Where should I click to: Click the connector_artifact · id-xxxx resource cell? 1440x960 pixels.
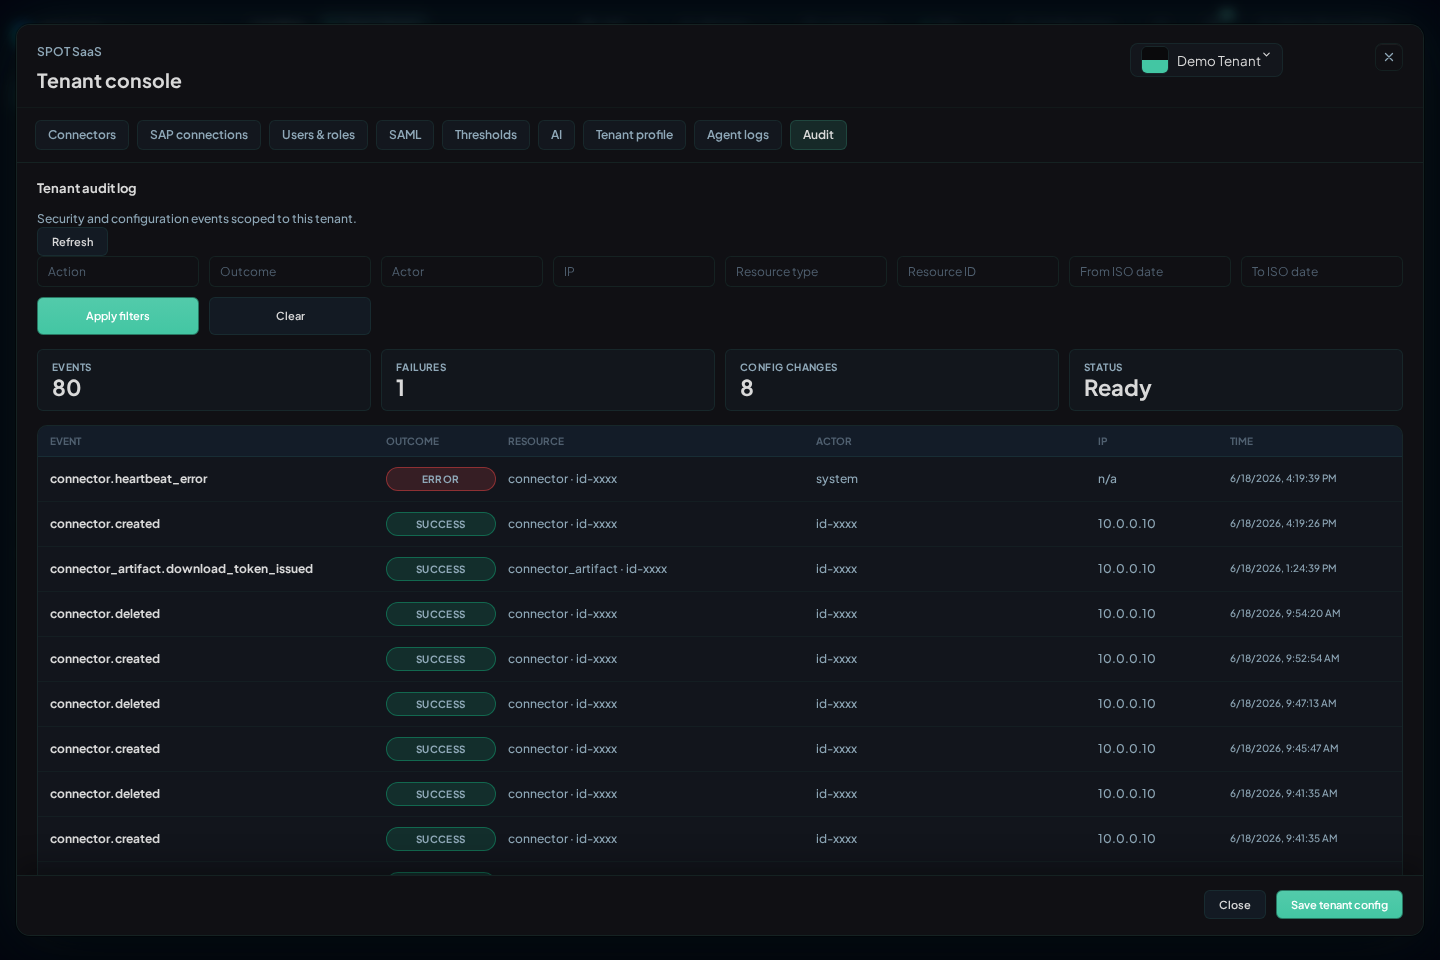[587, 569]
